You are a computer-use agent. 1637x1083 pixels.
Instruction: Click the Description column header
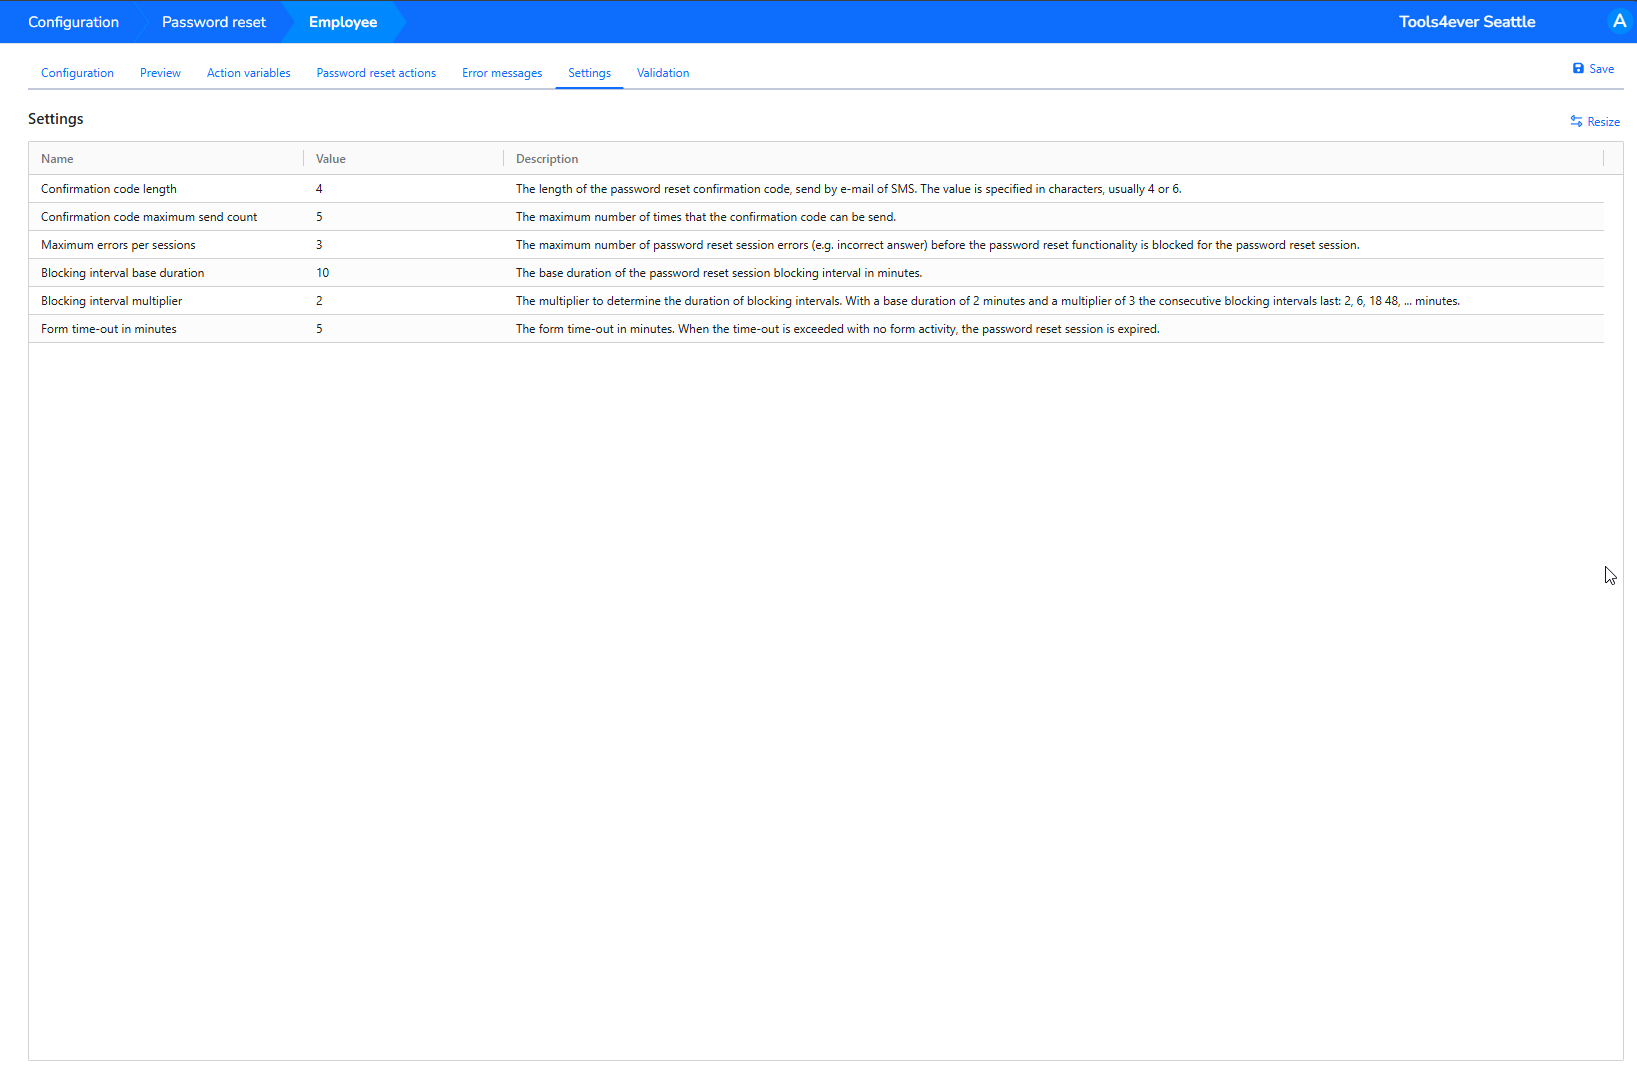pyautogui.click(x=547, y=159)
